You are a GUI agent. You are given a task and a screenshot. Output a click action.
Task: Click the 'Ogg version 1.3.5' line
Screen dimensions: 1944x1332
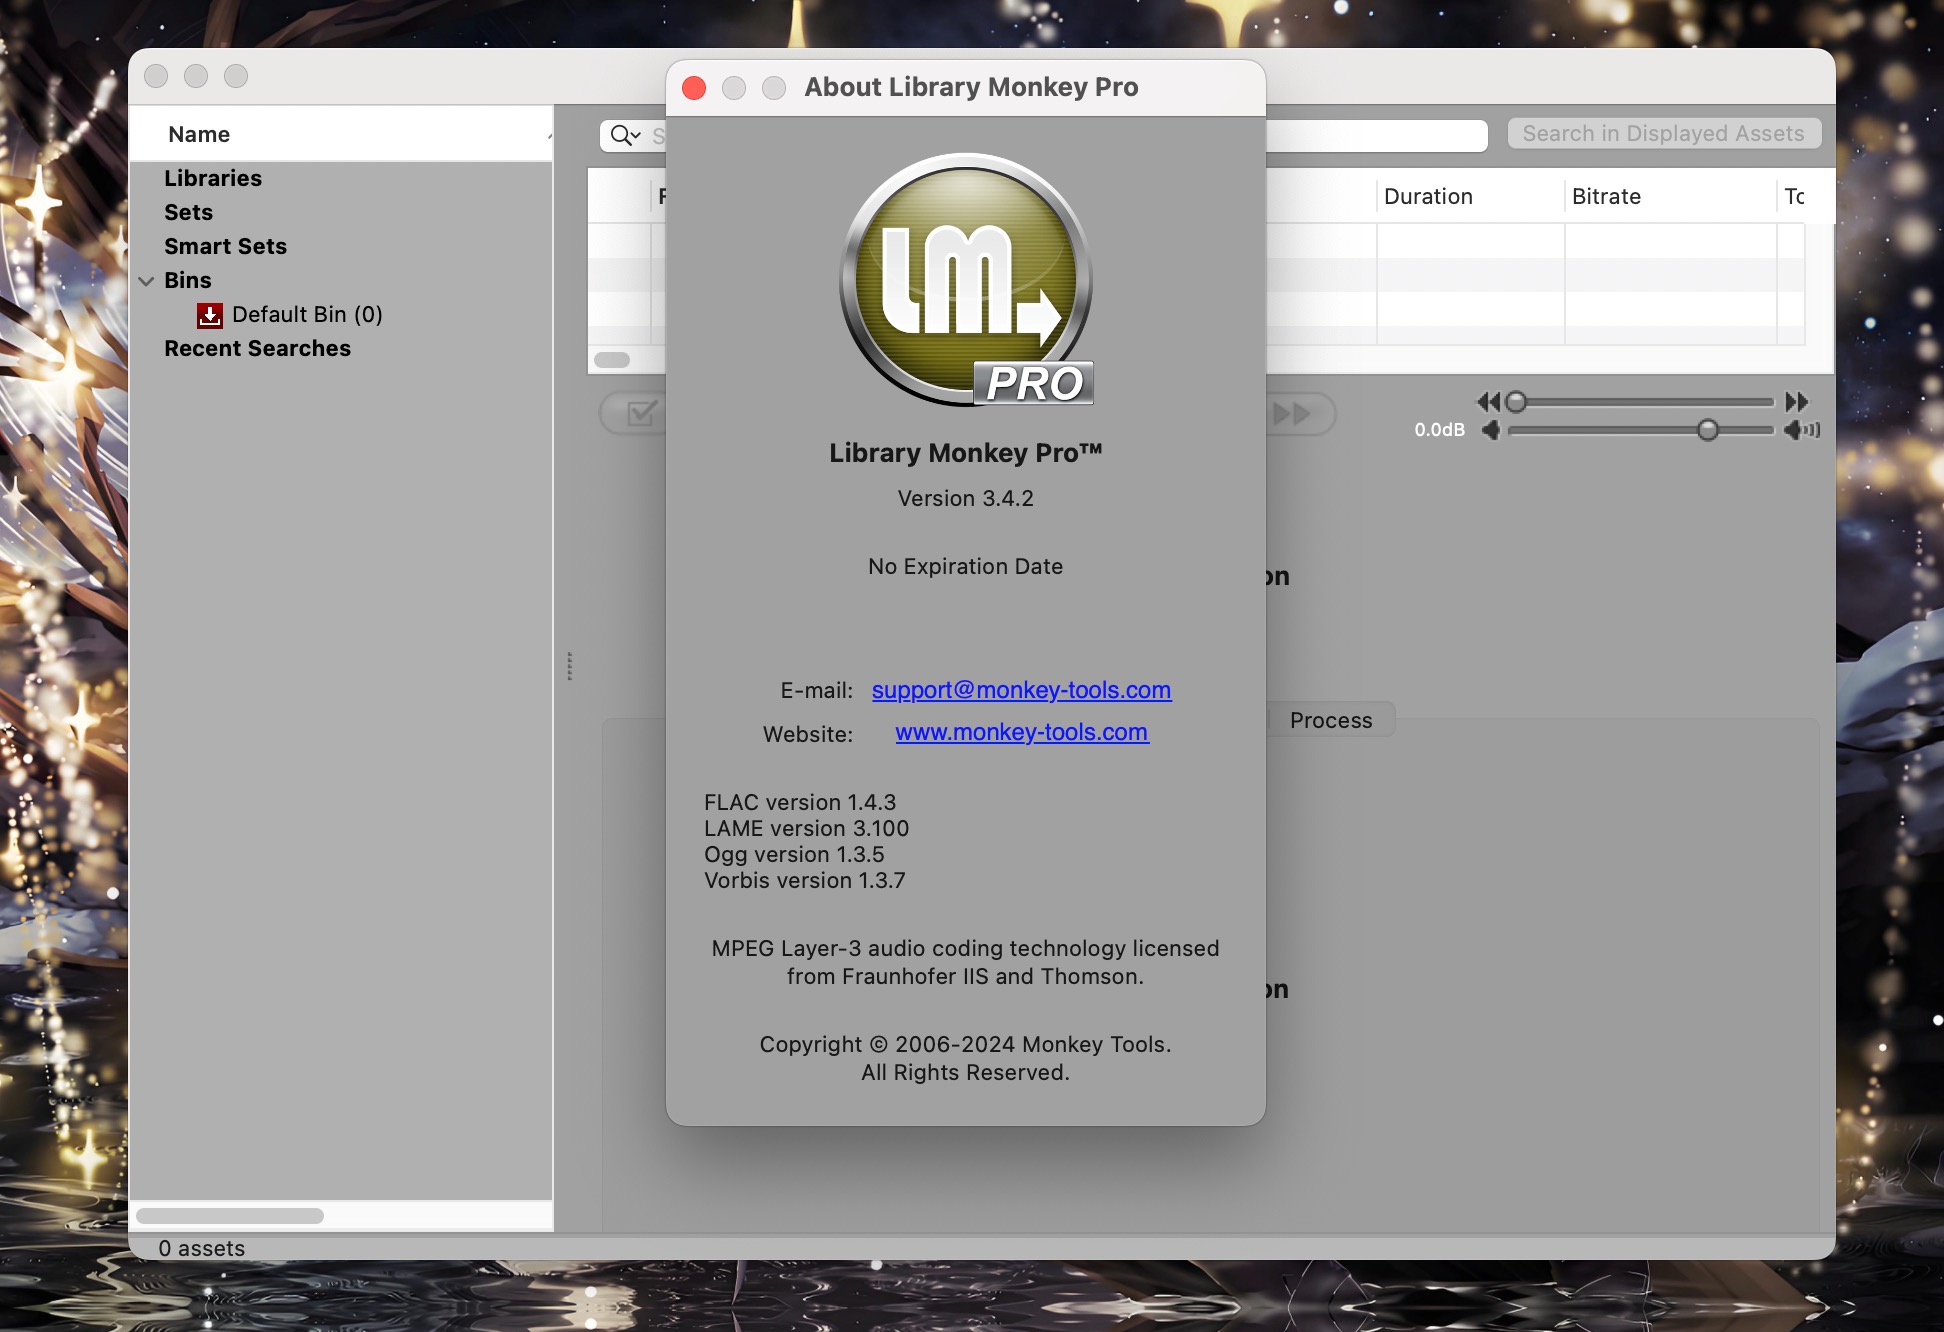pyautogui.click(x=794, y=854)
